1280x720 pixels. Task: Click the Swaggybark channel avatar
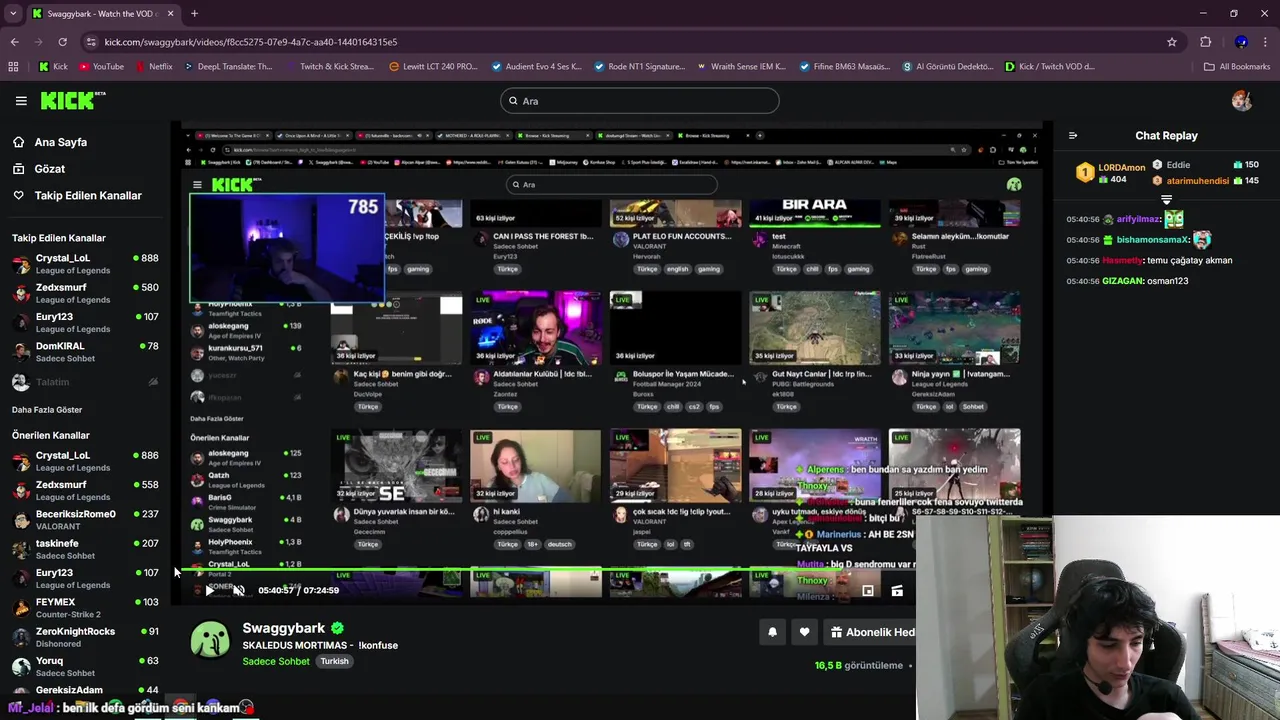pos(210,640)
